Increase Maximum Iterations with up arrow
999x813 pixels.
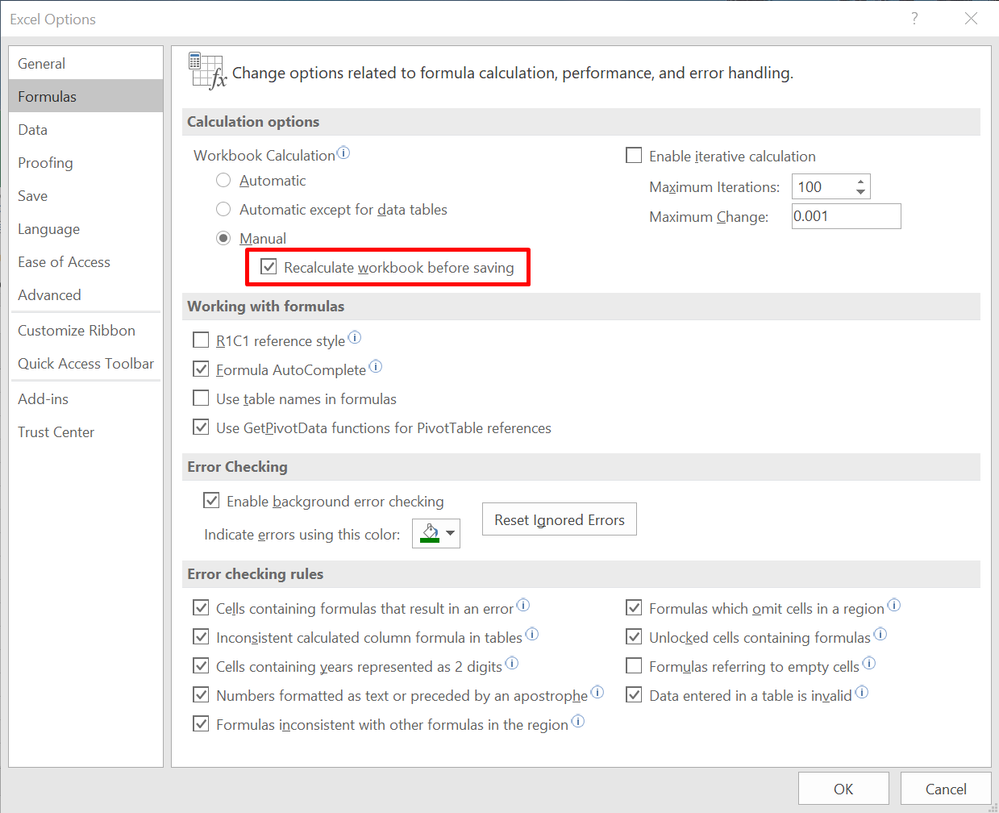(861, 181)
